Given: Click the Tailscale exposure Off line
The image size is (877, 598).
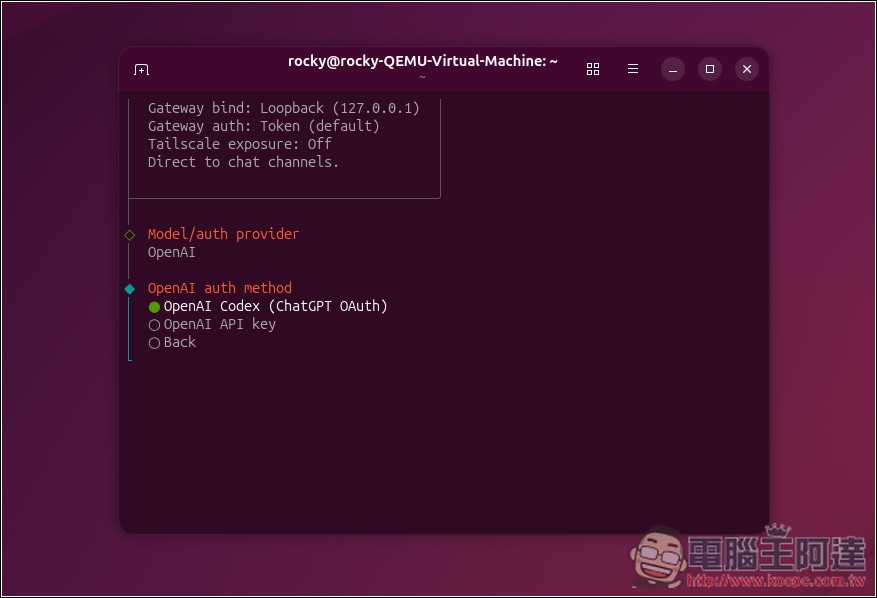Looking at the screenshot, I should 239,144.
